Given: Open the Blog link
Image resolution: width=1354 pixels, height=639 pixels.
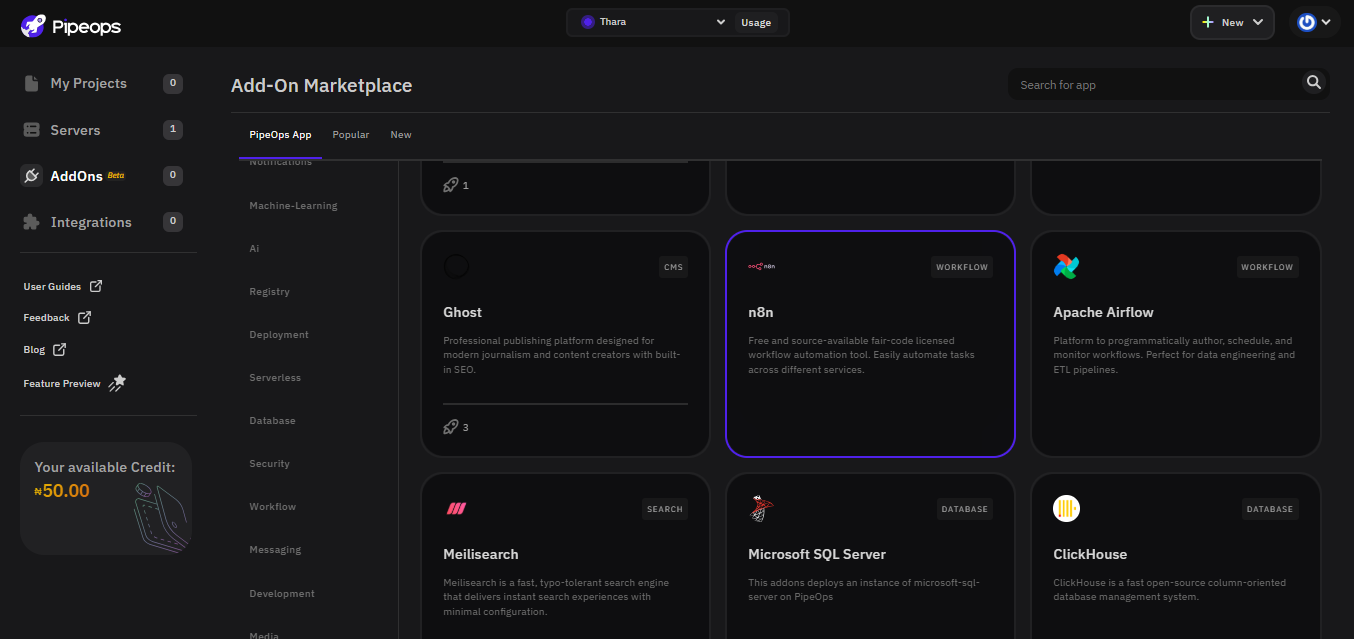Looking at the screenshot, I should [x=34, y=349].
